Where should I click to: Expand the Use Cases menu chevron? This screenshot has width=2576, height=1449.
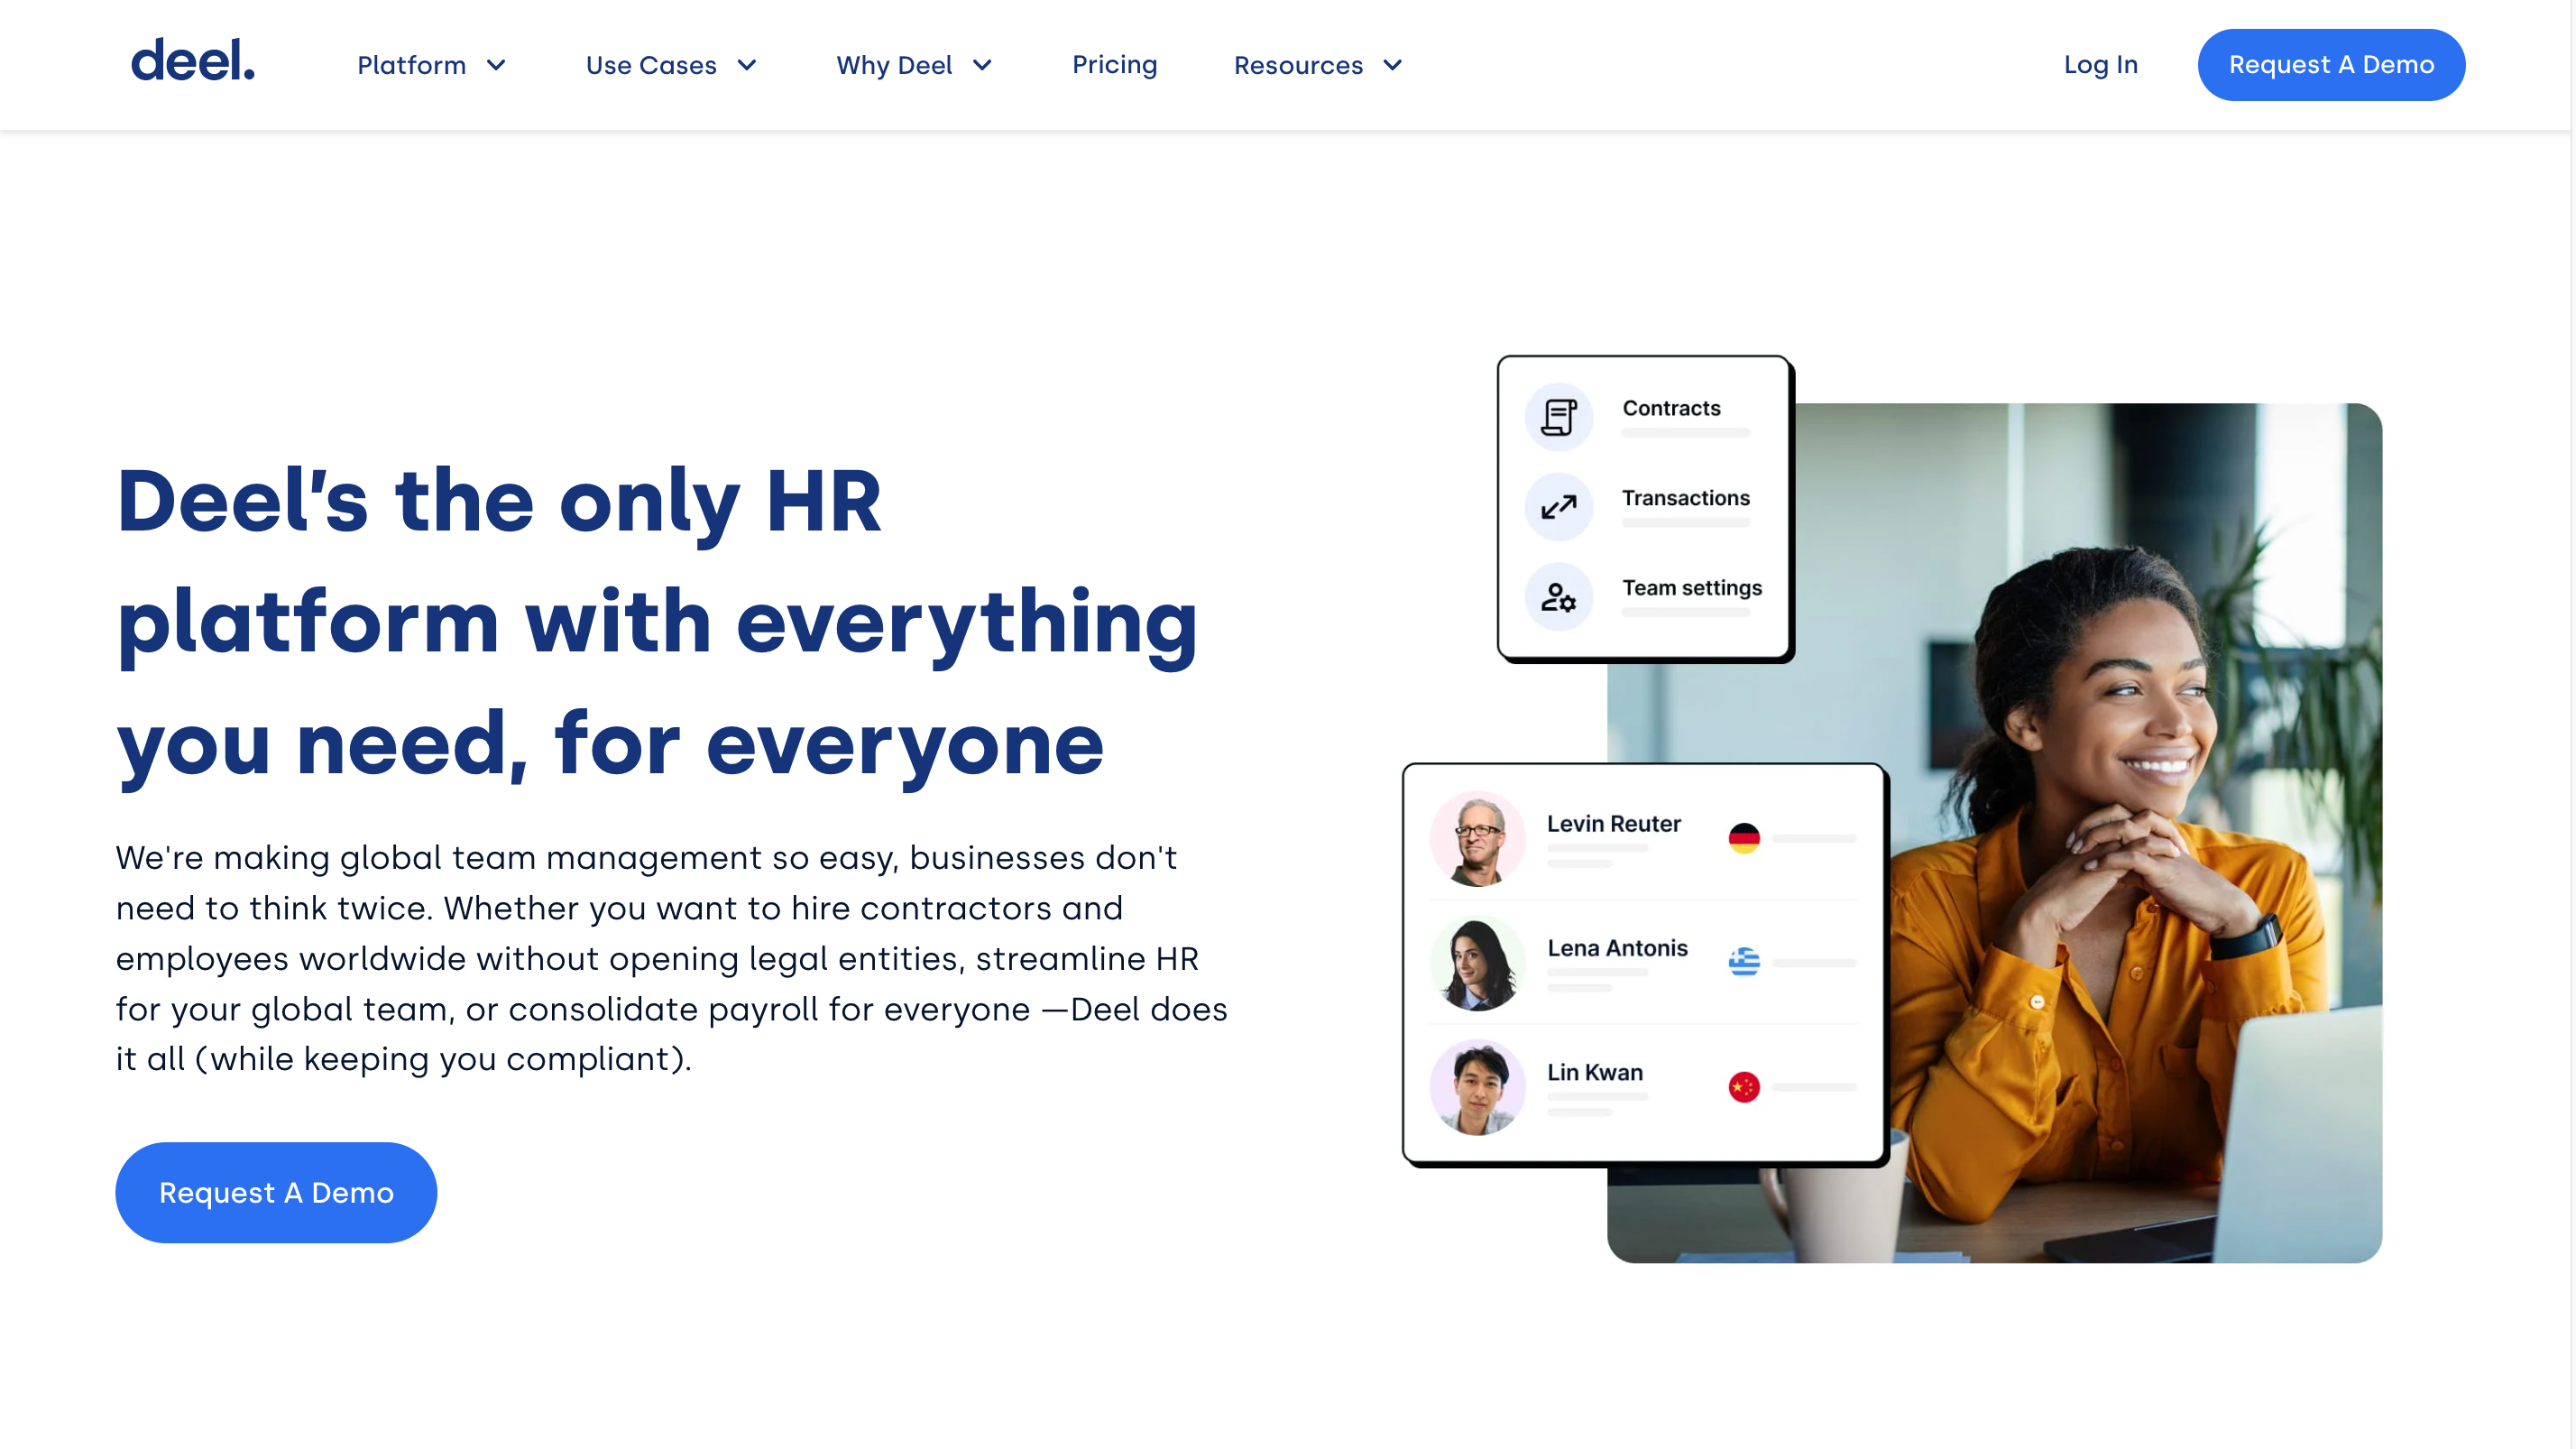click(x=746, y=65)
